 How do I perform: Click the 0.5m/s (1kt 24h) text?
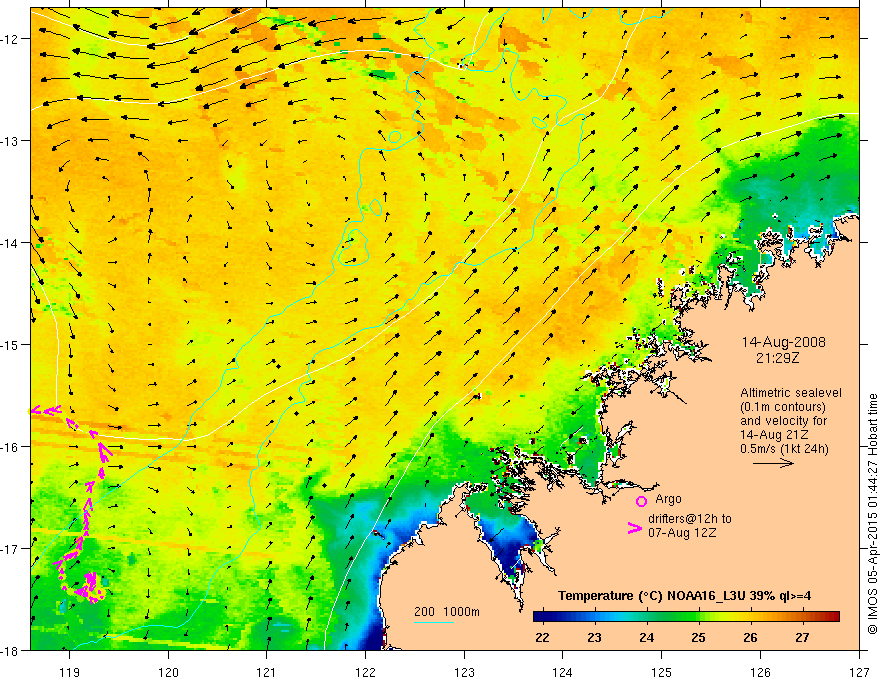(x=784, y=448)
